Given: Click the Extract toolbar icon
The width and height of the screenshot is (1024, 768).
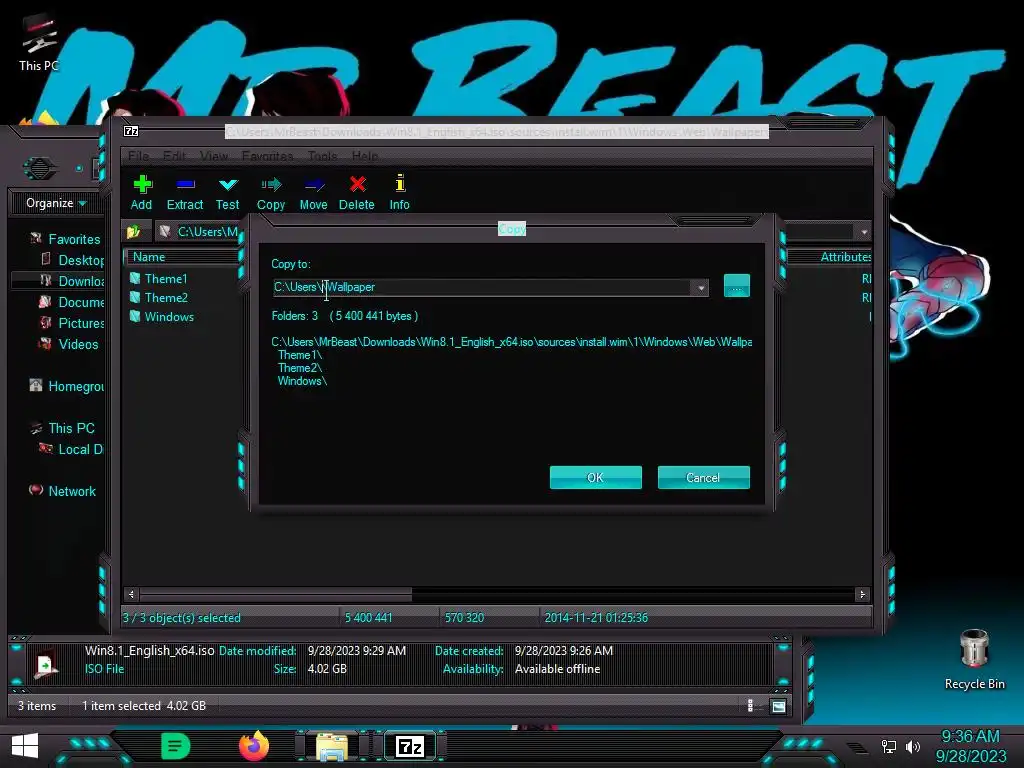Looking at the screenshot, I should 185,193.
